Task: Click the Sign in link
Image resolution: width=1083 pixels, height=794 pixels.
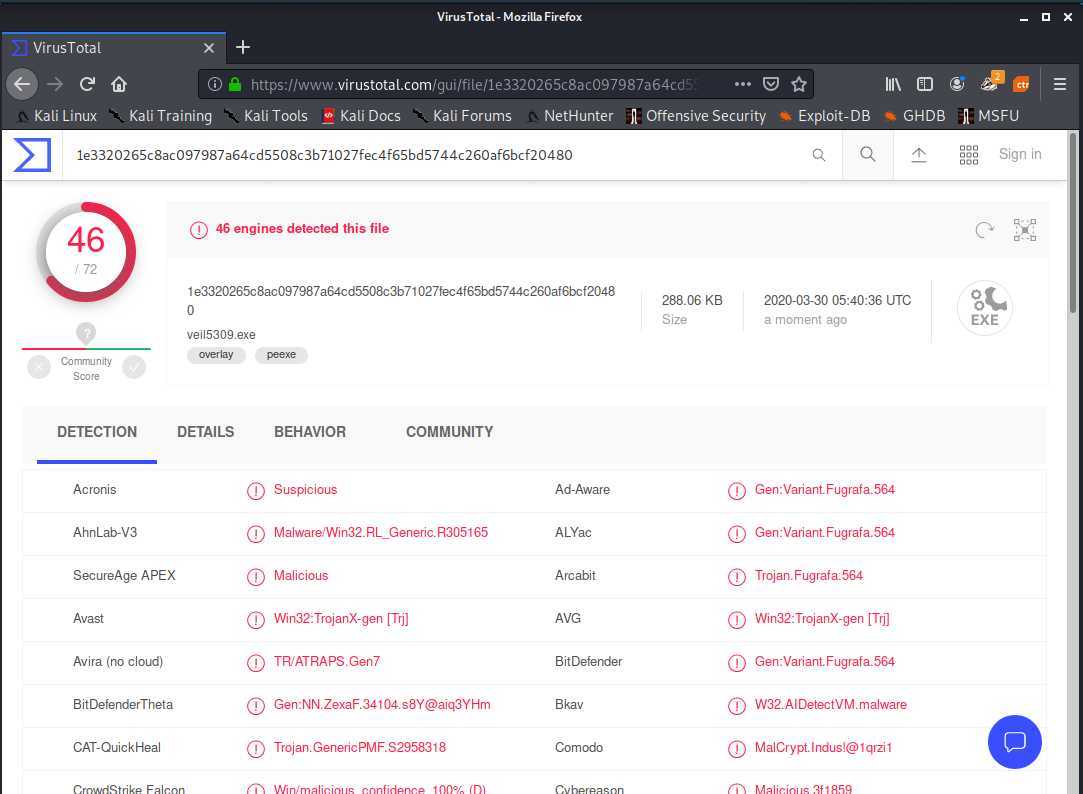Action: pos(1019,154)
